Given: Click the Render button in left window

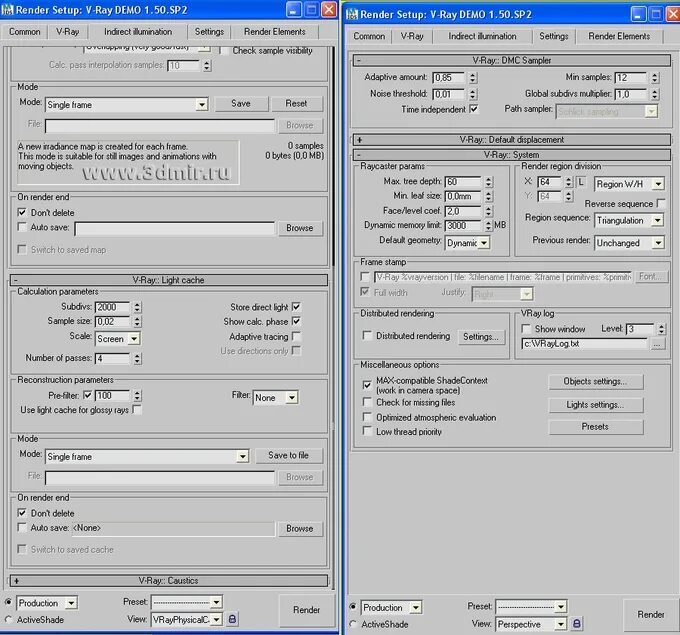Looking at the screenshot, I should tap(307, 610).
